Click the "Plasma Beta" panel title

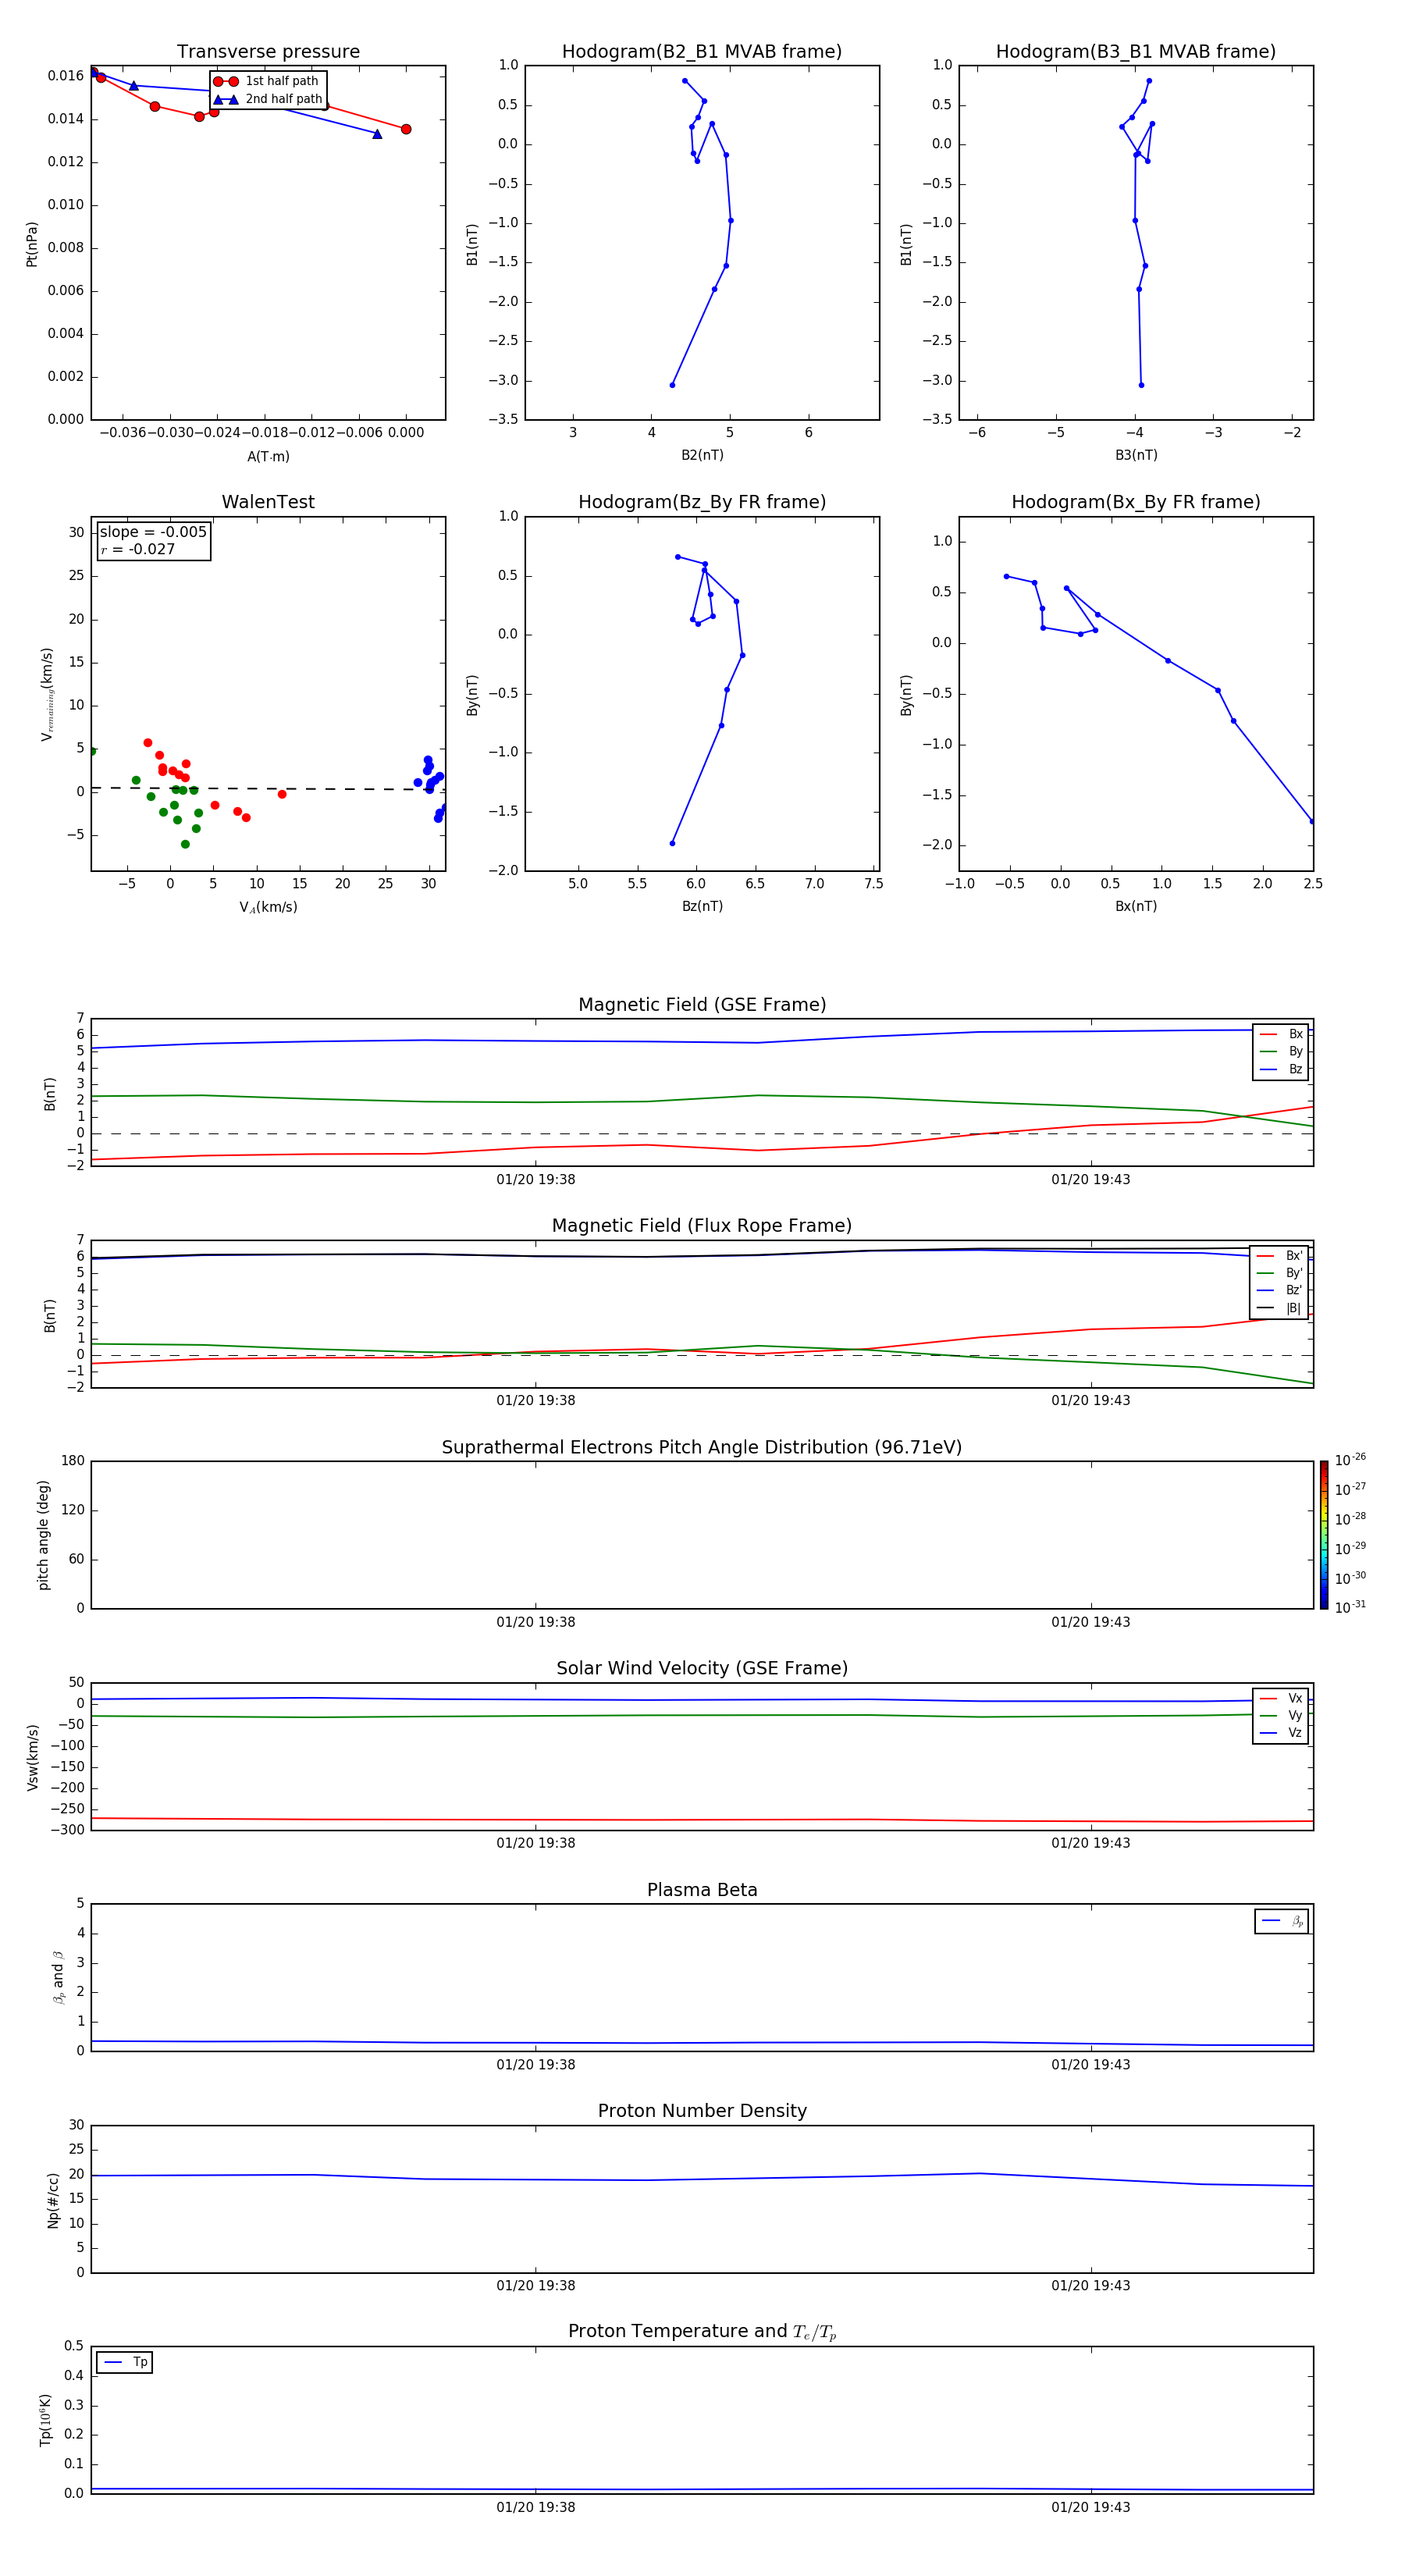point(702,1890)
